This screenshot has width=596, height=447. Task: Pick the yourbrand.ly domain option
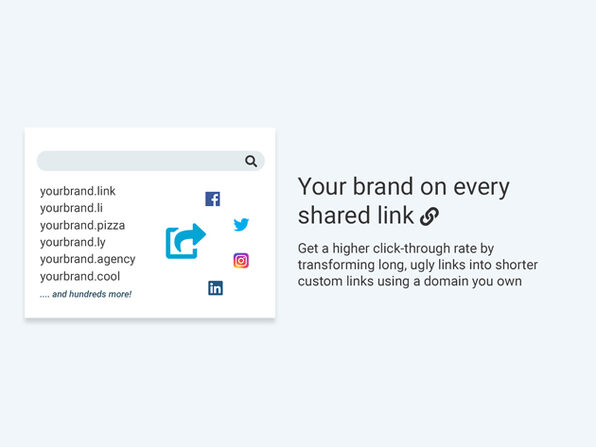pos(73,242)
